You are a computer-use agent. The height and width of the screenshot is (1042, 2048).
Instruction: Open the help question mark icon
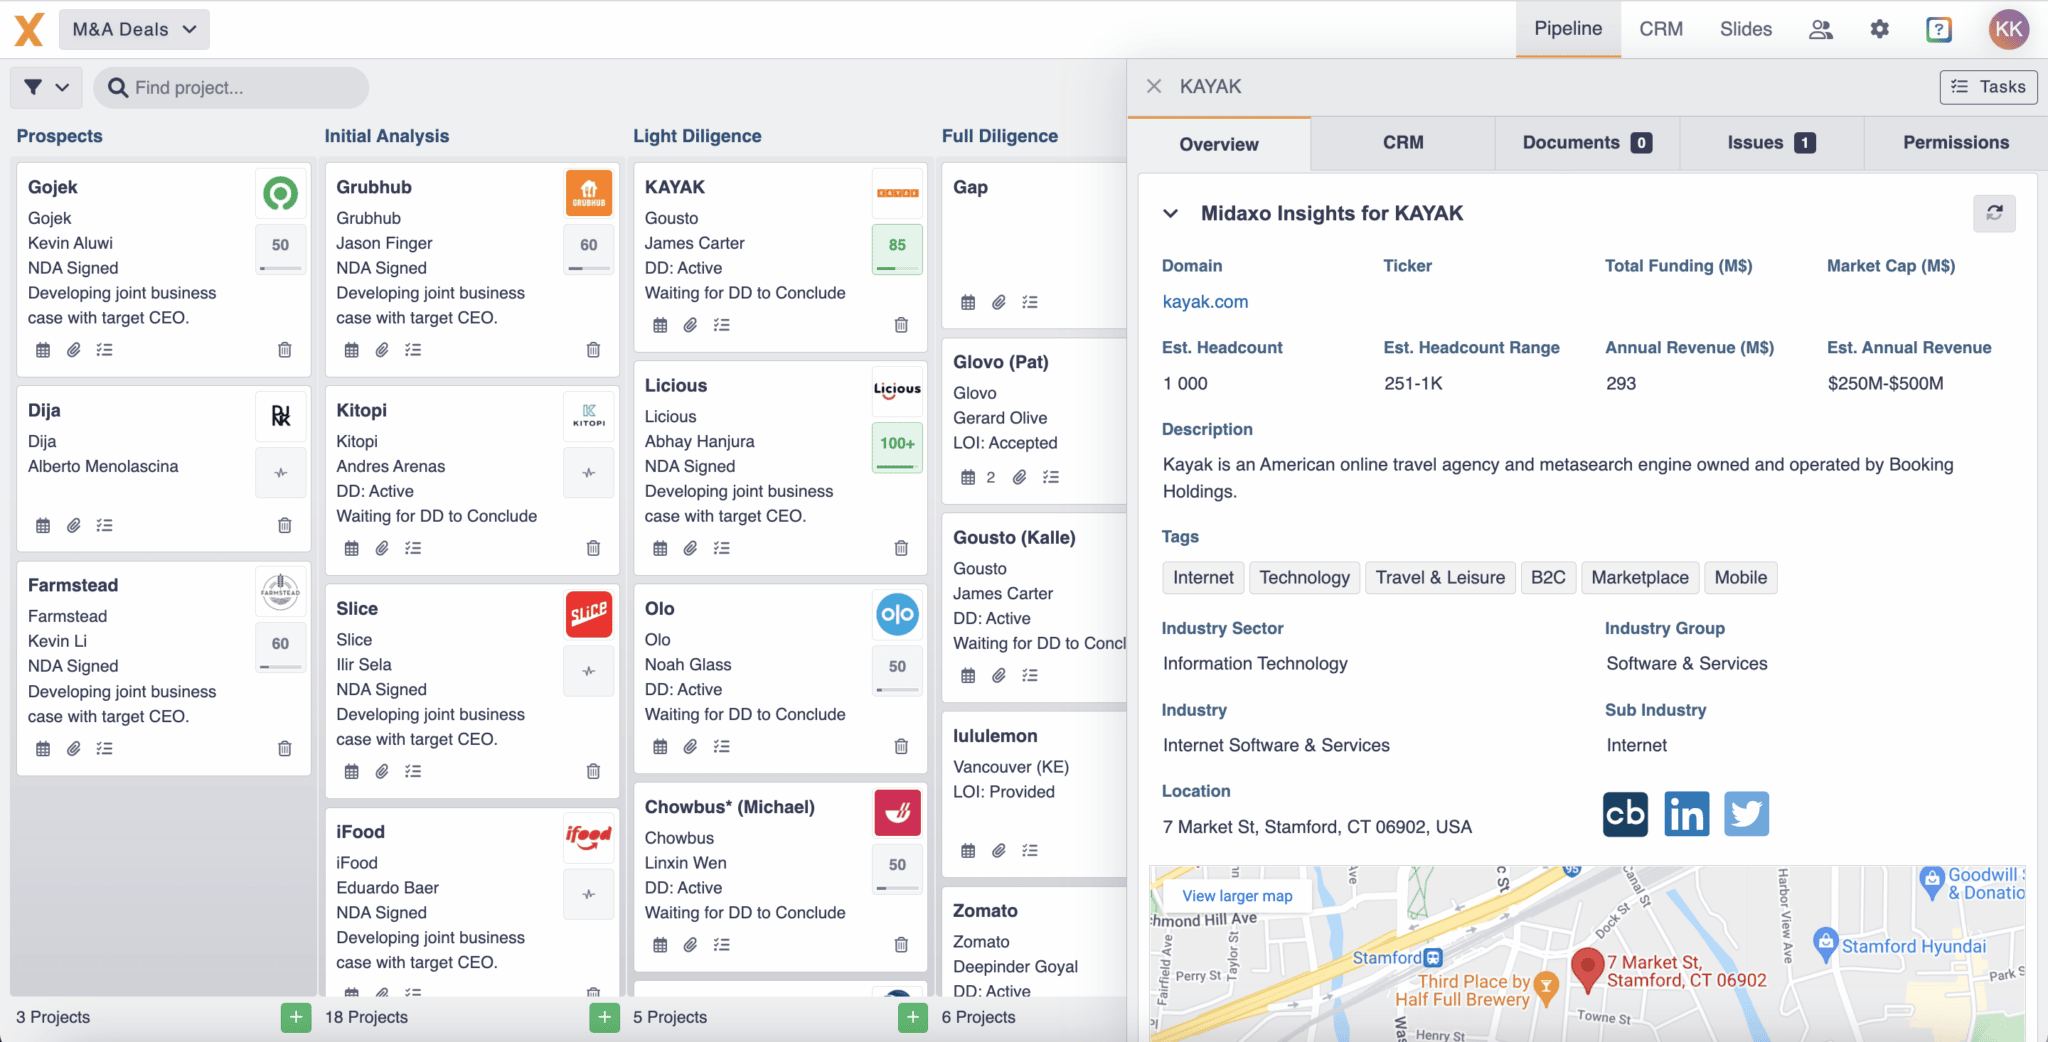1939,29
